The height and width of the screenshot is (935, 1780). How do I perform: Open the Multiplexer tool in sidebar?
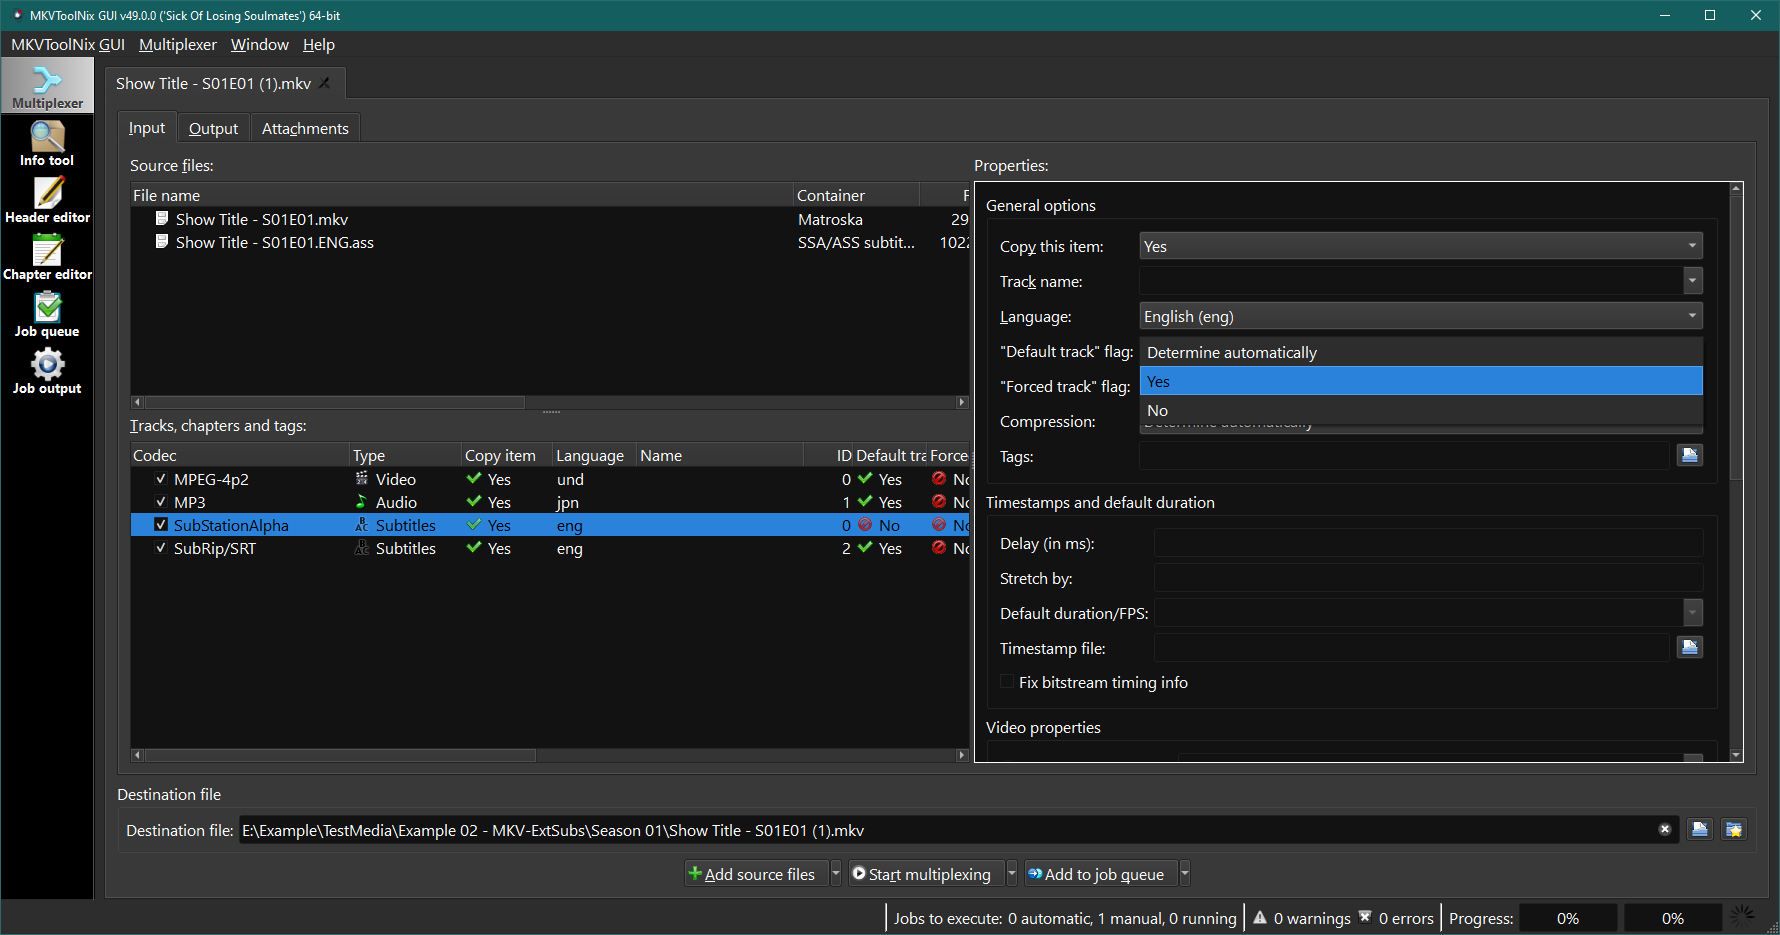(x=47, y=85)
